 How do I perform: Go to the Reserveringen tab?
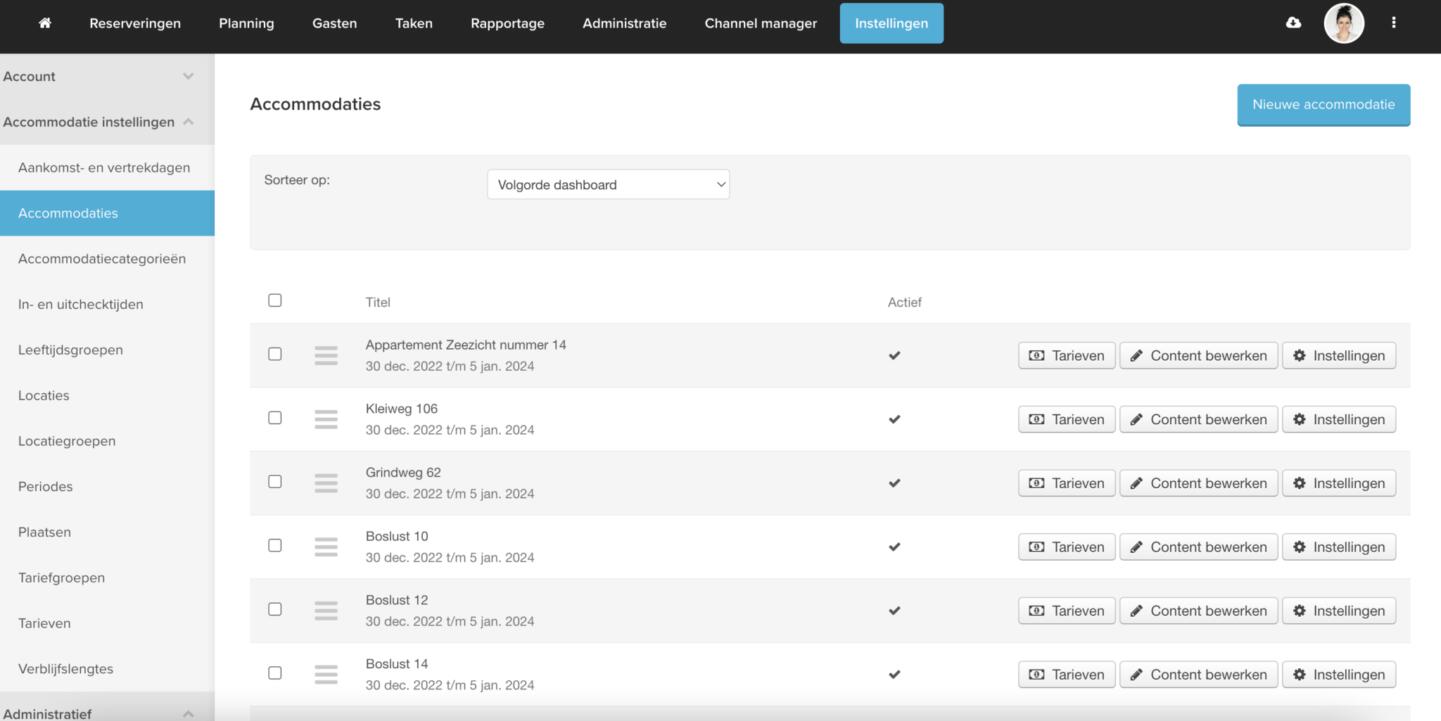135,23
